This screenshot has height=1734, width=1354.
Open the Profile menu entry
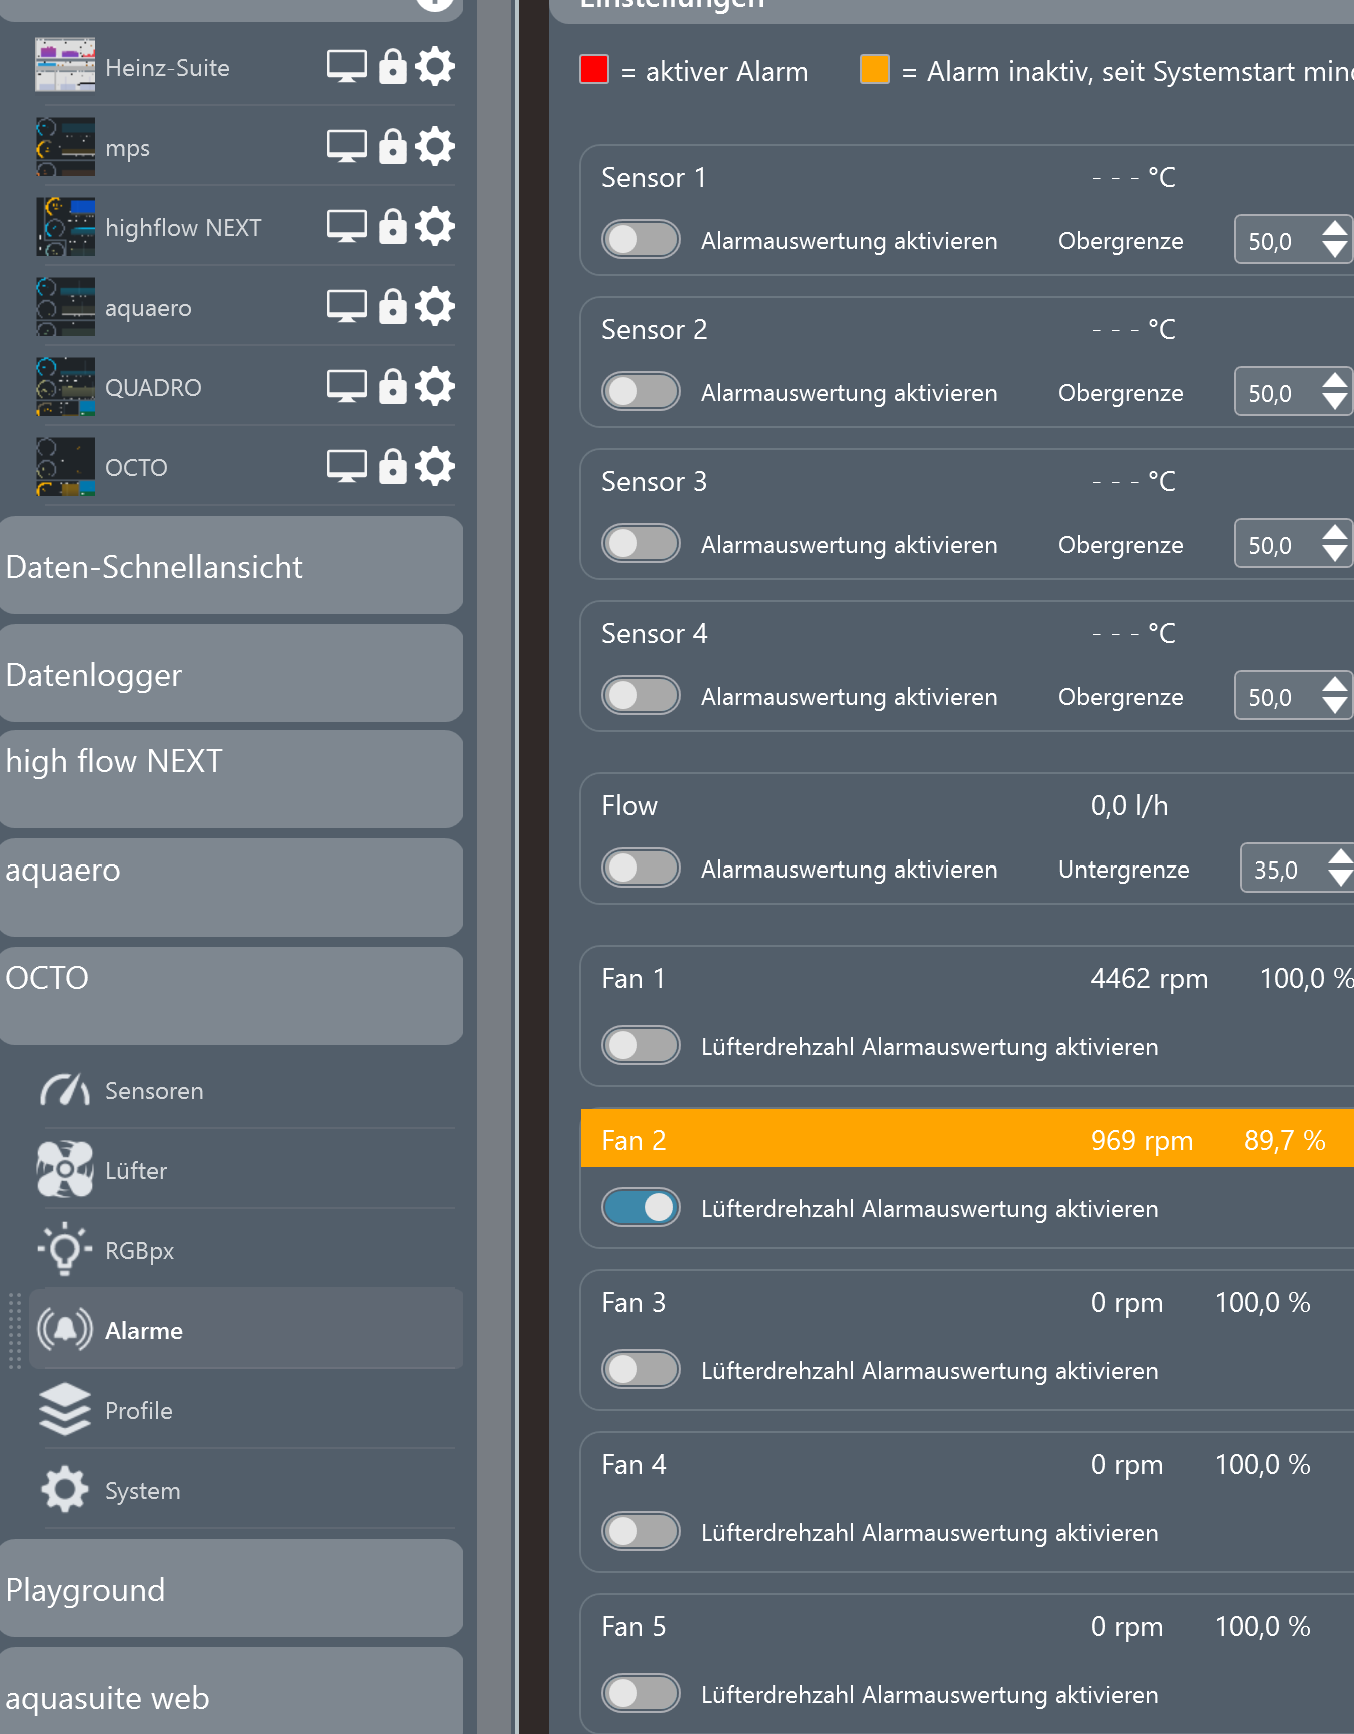pyautogui.click(x=139, y=1410)
